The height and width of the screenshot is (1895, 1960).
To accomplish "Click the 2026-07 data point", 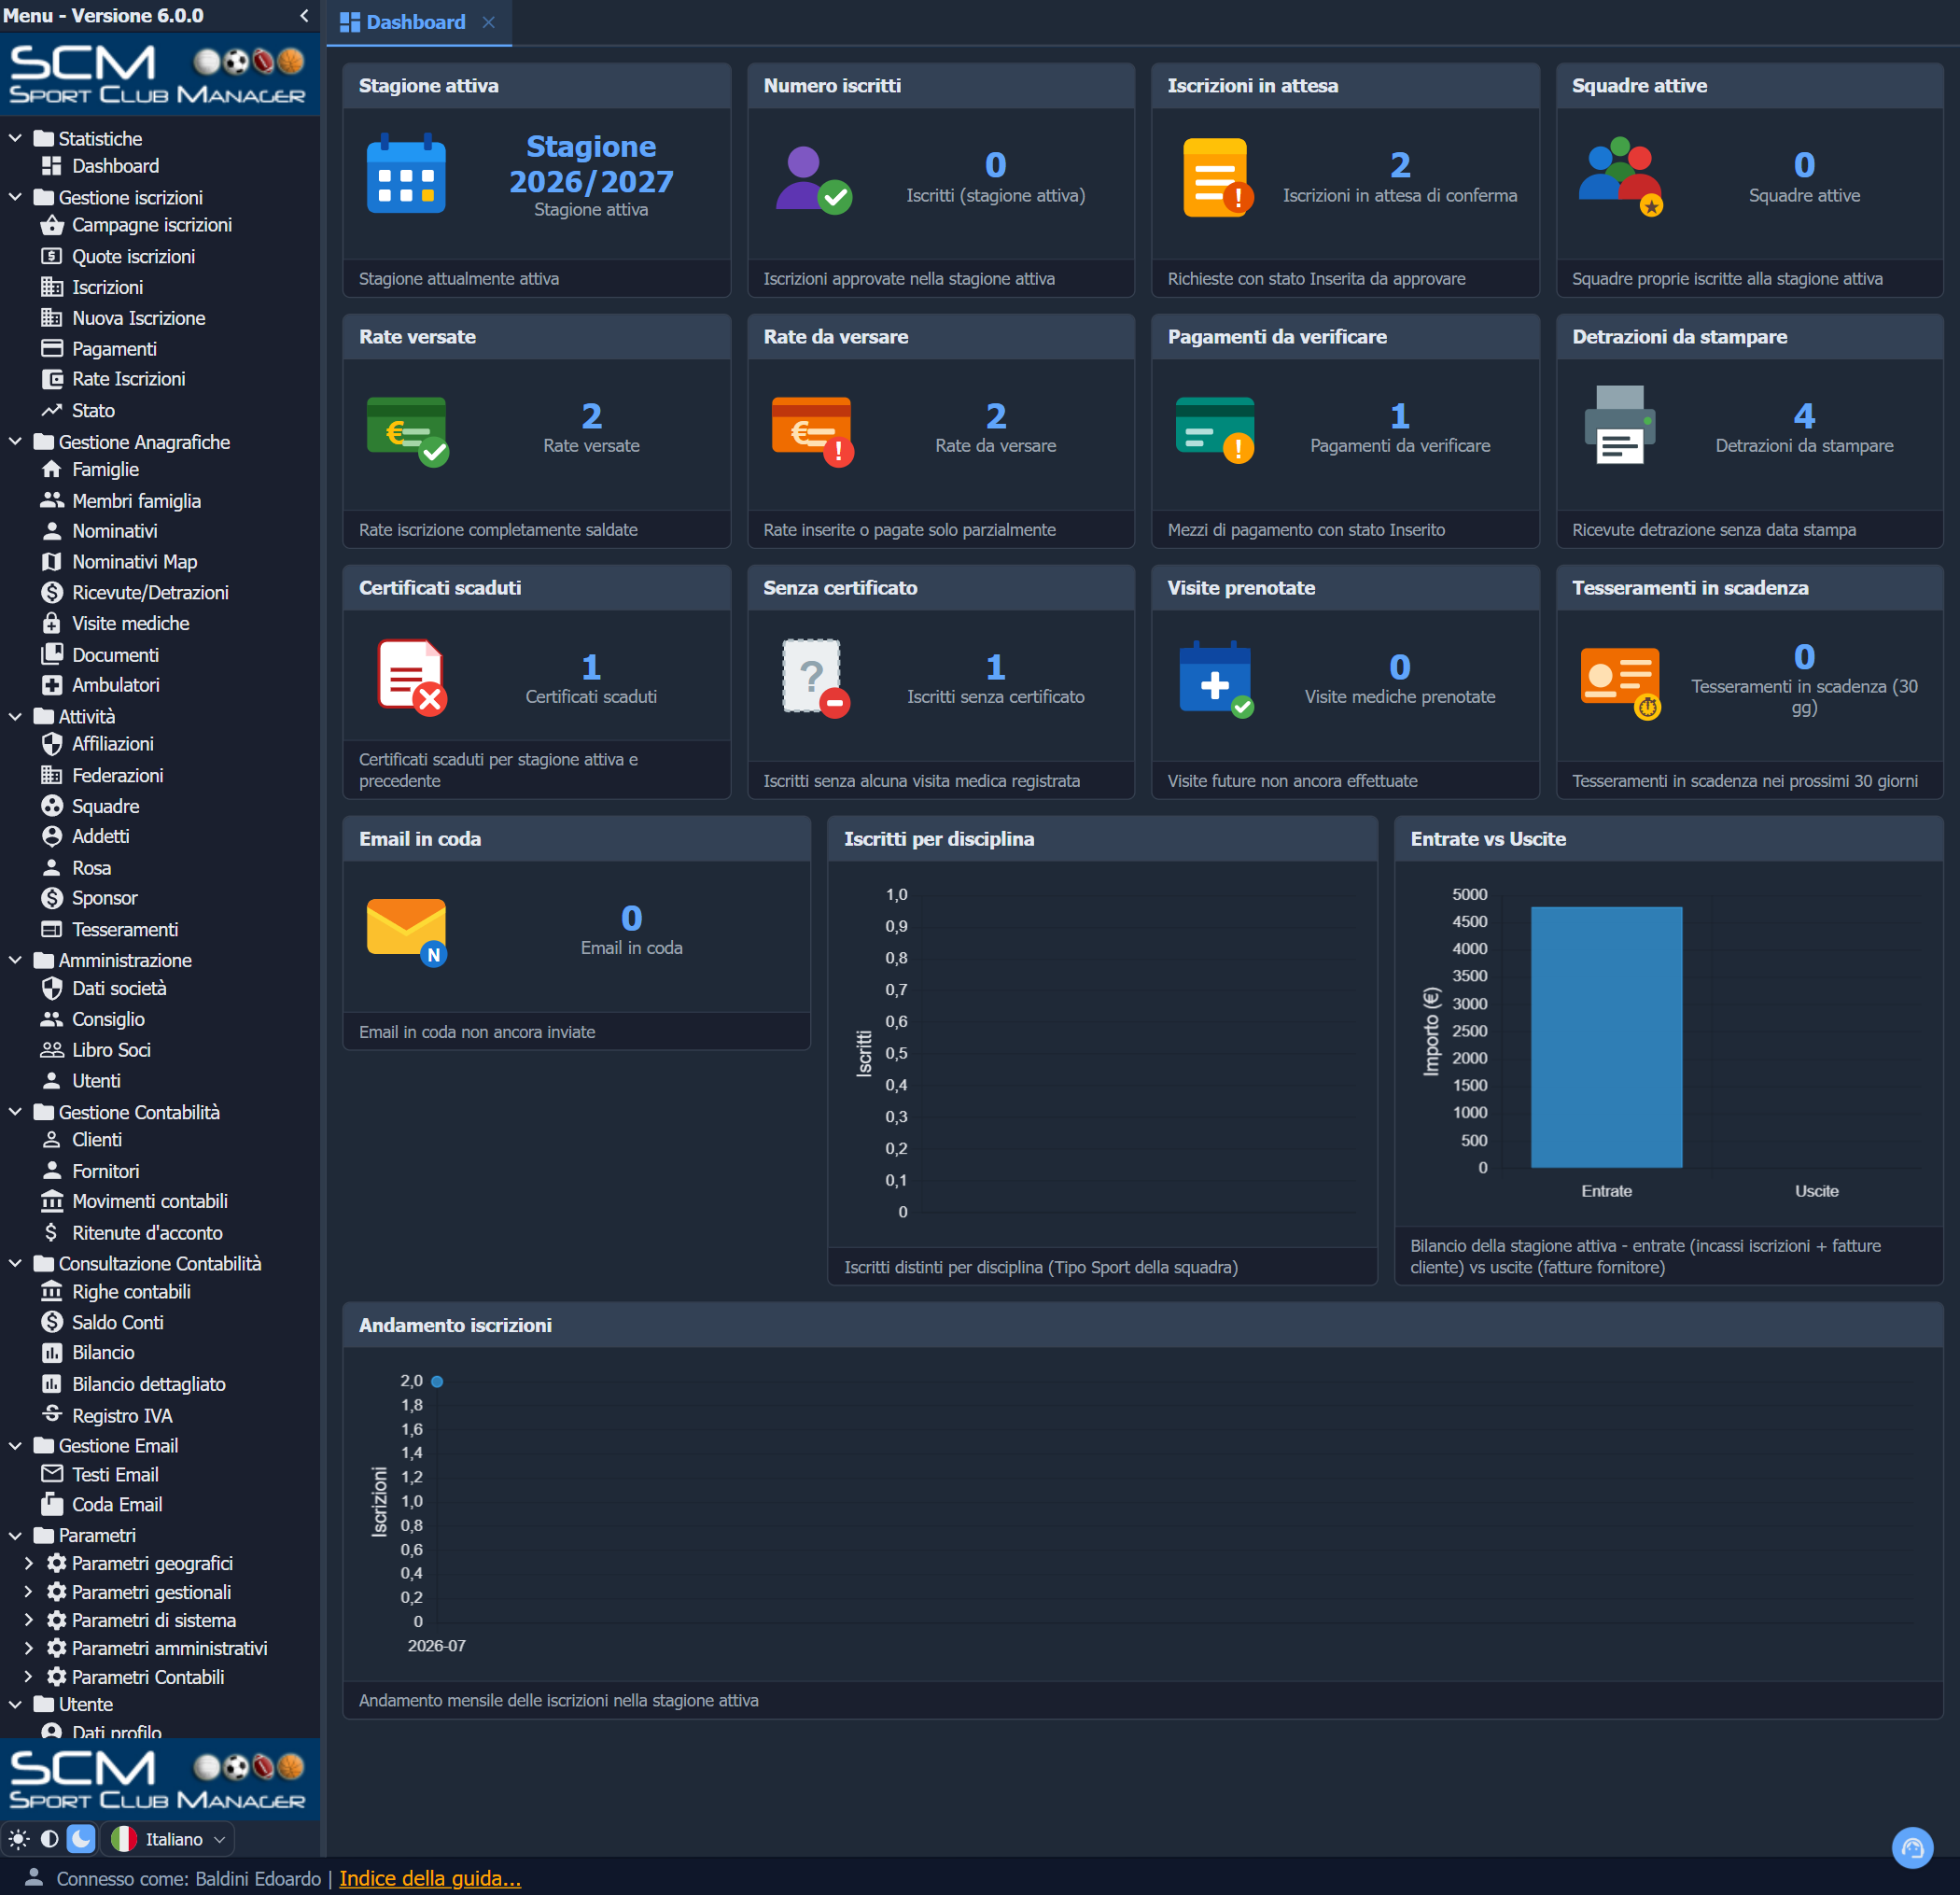I will click(437, 1381).
